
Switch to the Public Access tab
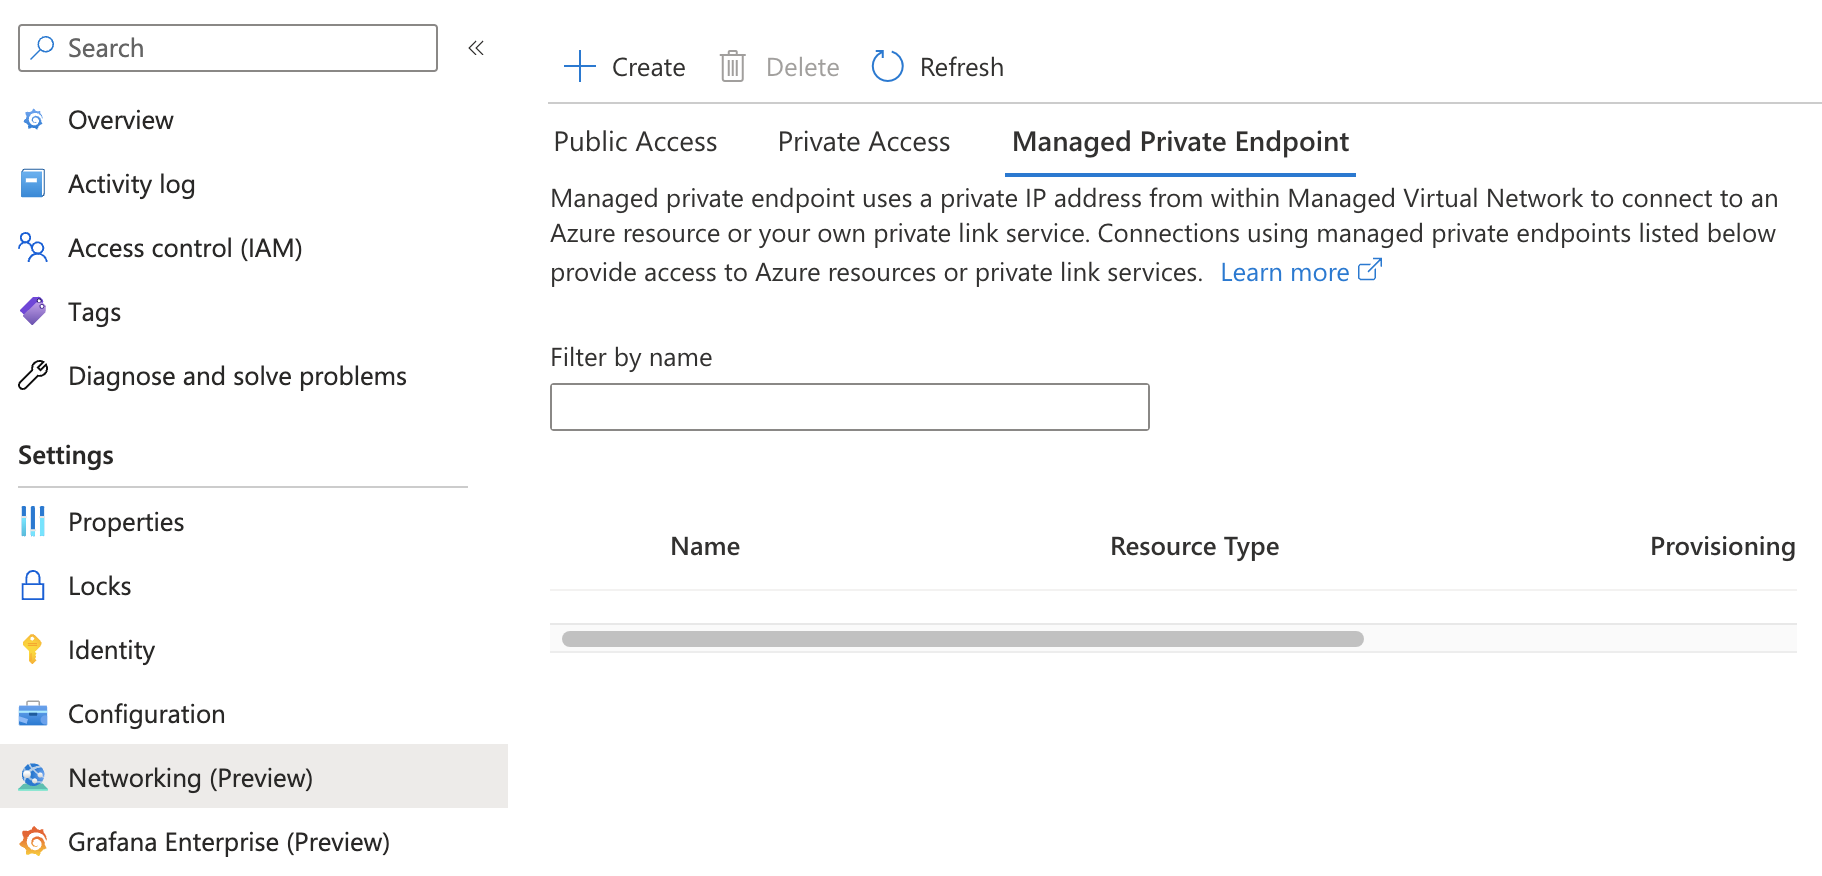(x=635, y=142)
